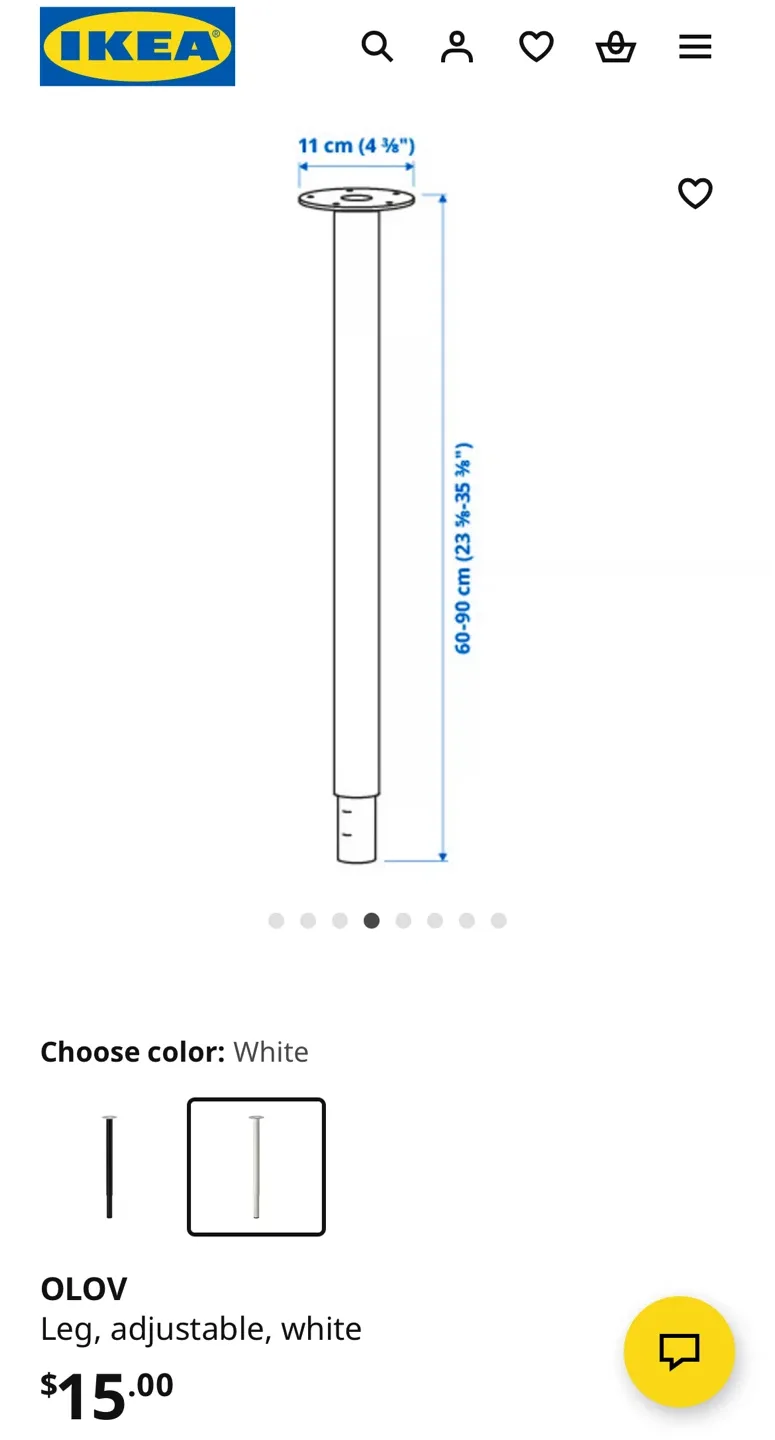The height and width of the screenshot is (1440, 775).
Task: Open the search function
Action: [378, 47]
